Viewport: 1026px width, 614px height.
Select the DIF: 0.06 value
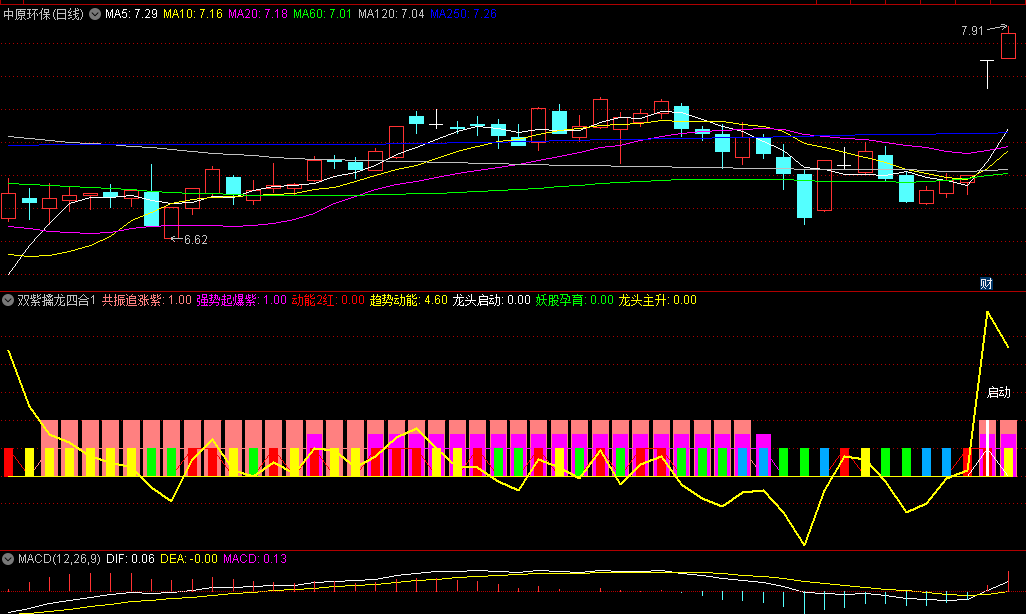coord(130,559)
